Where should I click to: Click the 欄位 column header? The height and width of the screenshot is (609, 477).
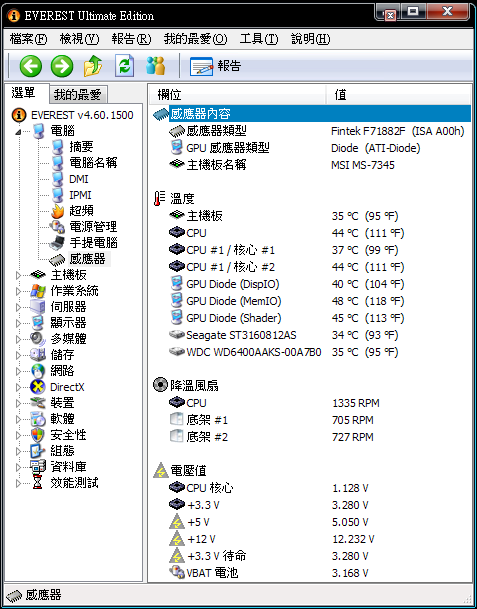pos(237,94)
